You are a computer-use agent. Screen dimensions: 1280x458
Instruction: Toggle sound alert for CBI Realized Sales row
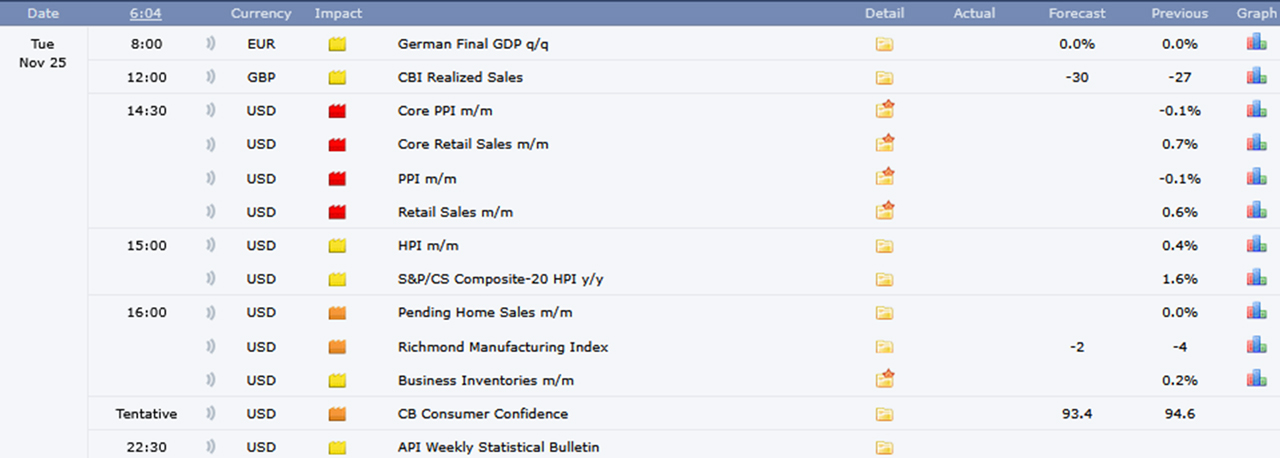[x=211, y=78]
